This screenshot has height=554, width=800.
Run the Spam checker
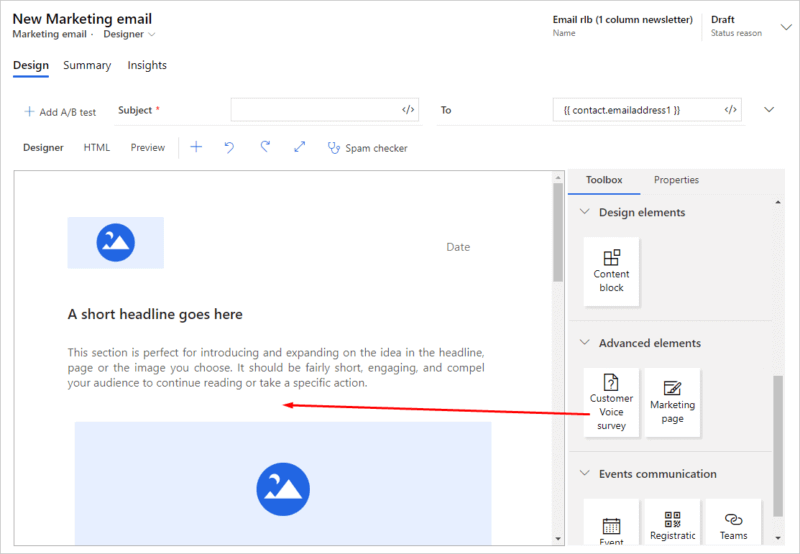click(367, 148)
